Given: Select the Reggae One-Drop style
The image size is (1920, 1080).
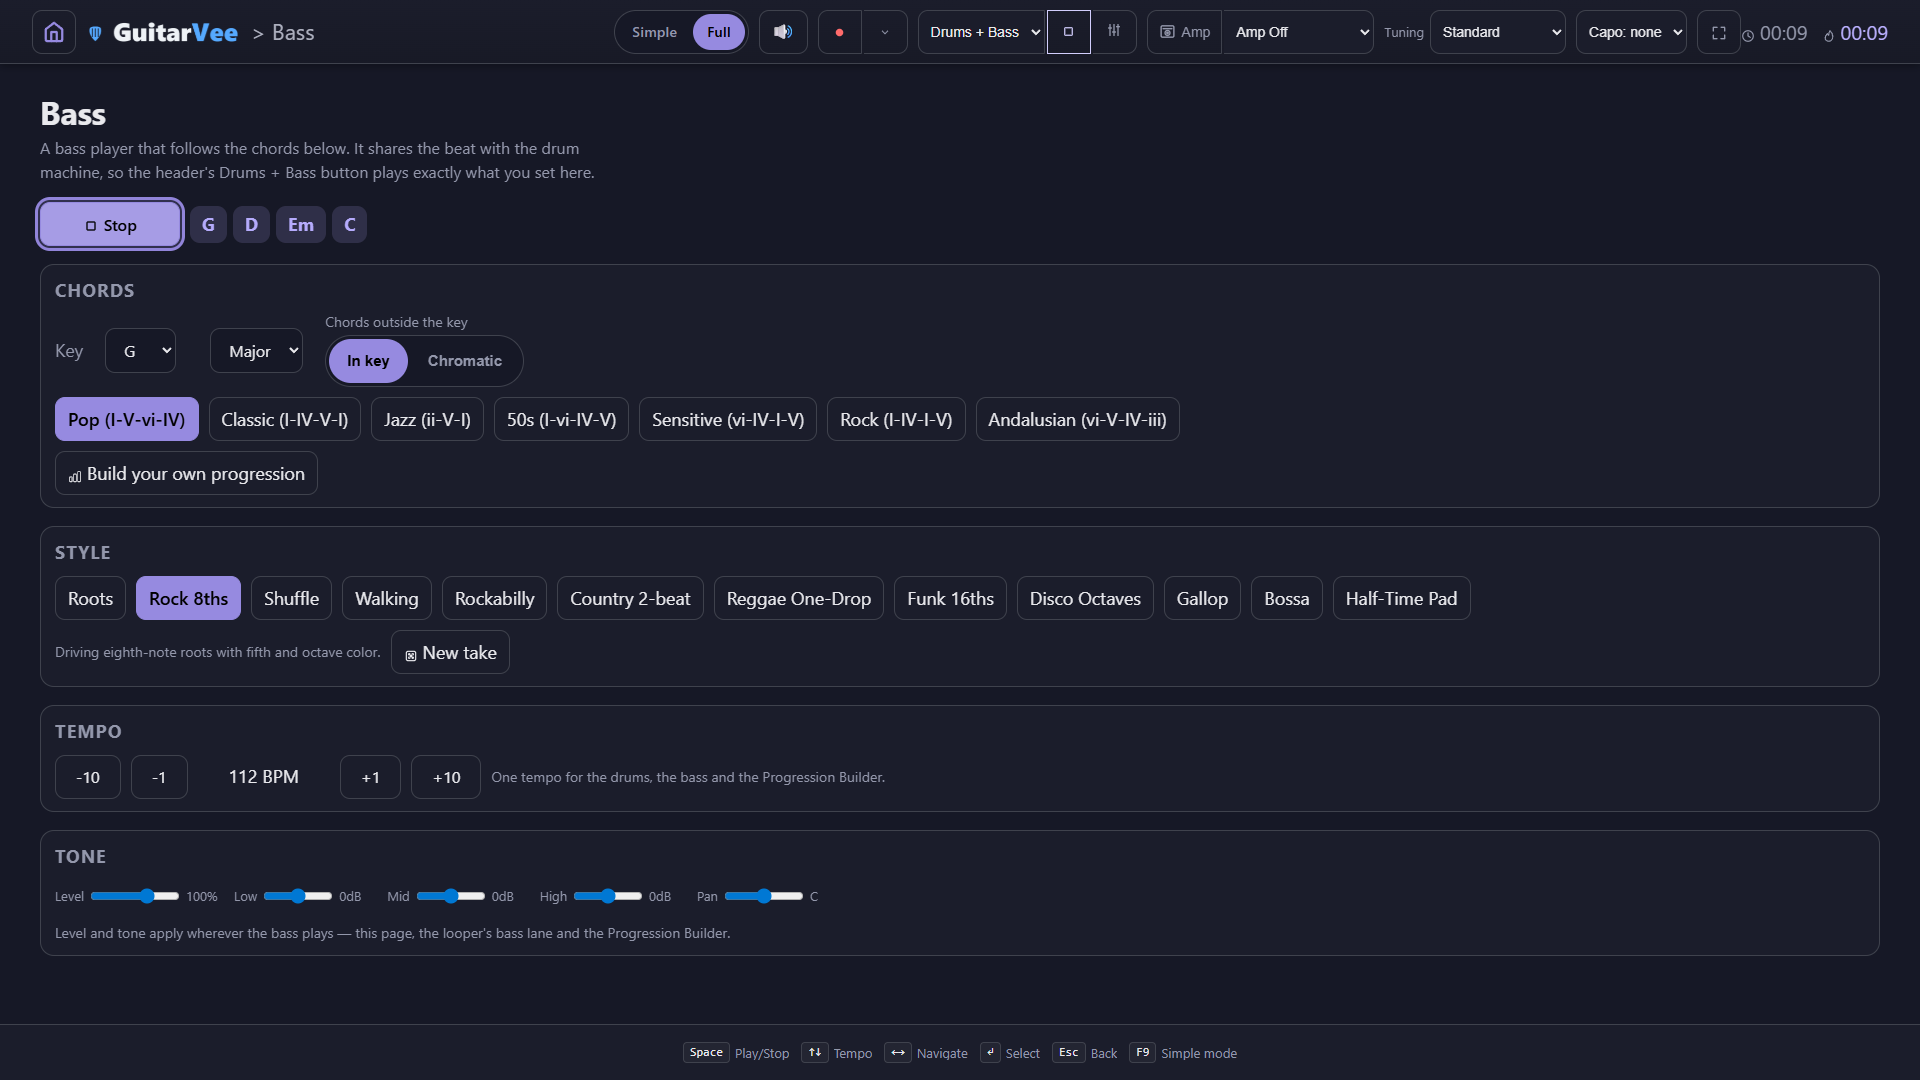Looking at the screenshot, I should pyautogui.click(x=798, y=599).
